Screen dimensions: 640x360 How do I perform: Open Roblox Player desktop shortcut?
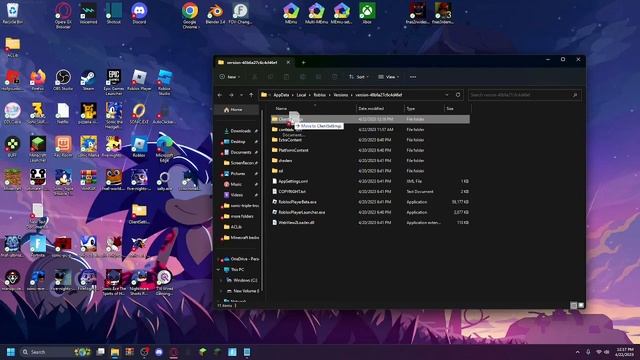pos(139,80)
